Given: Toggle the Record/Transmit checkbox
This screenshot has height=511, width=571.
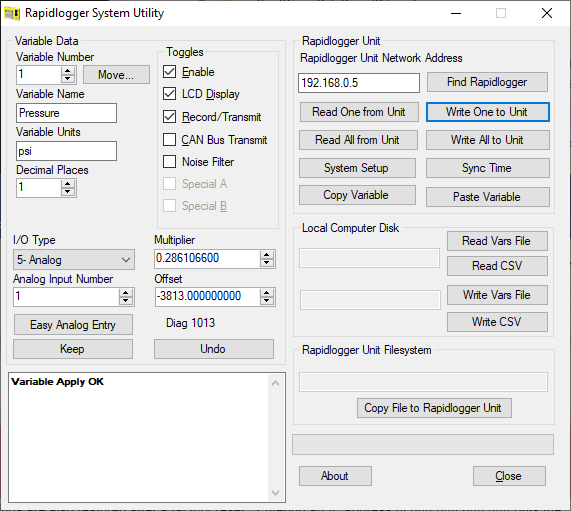Looking at the screenshot, I should 169,117.
